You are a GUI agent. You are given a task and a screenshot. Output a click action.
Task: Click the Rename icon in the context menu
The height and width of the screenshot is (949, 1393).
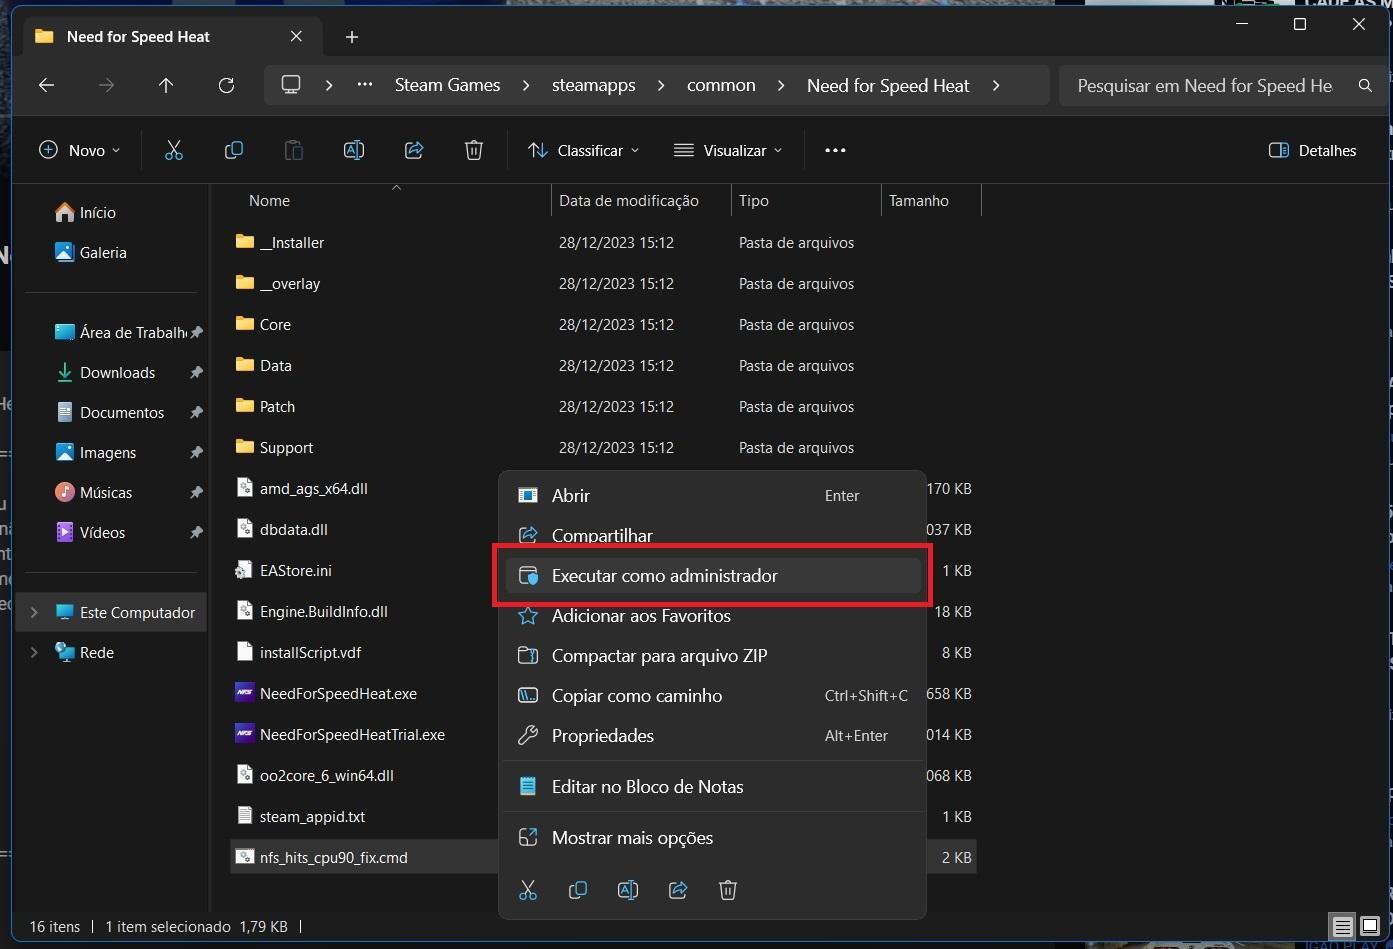coord(628,890)
